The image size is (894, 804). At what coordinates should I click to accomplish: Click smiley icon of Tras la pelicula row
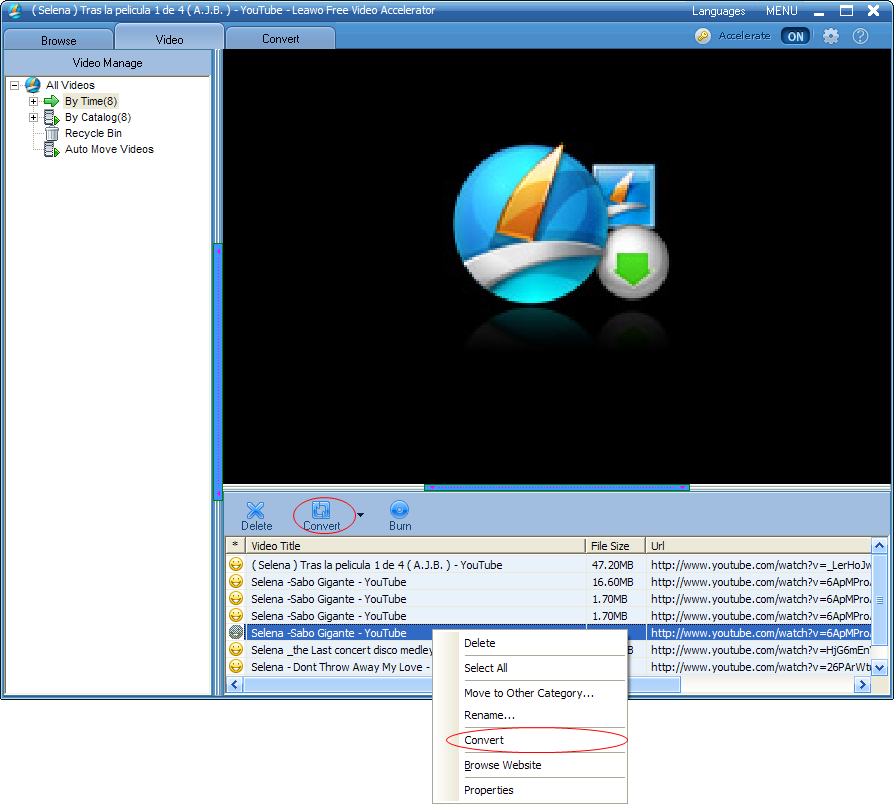point(235,565)
